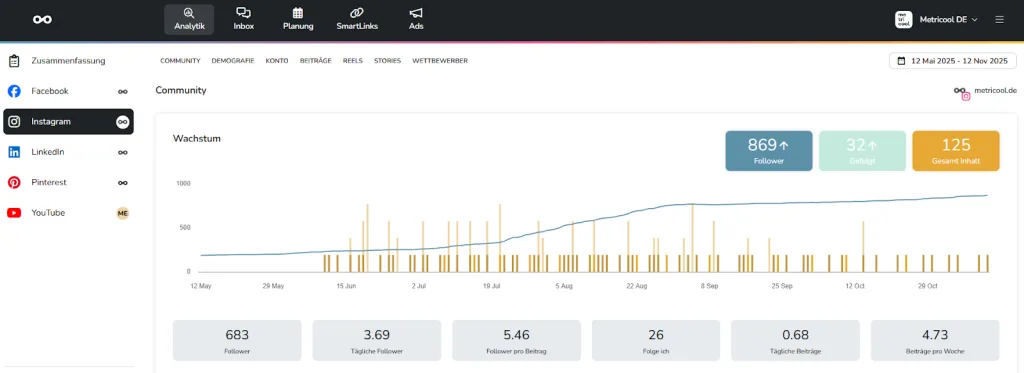Click the Metricool infinity logo in header
Image resolution: width=1024 pixels, height=373 pixels.
pyautogui.click(x=43, y=20)
